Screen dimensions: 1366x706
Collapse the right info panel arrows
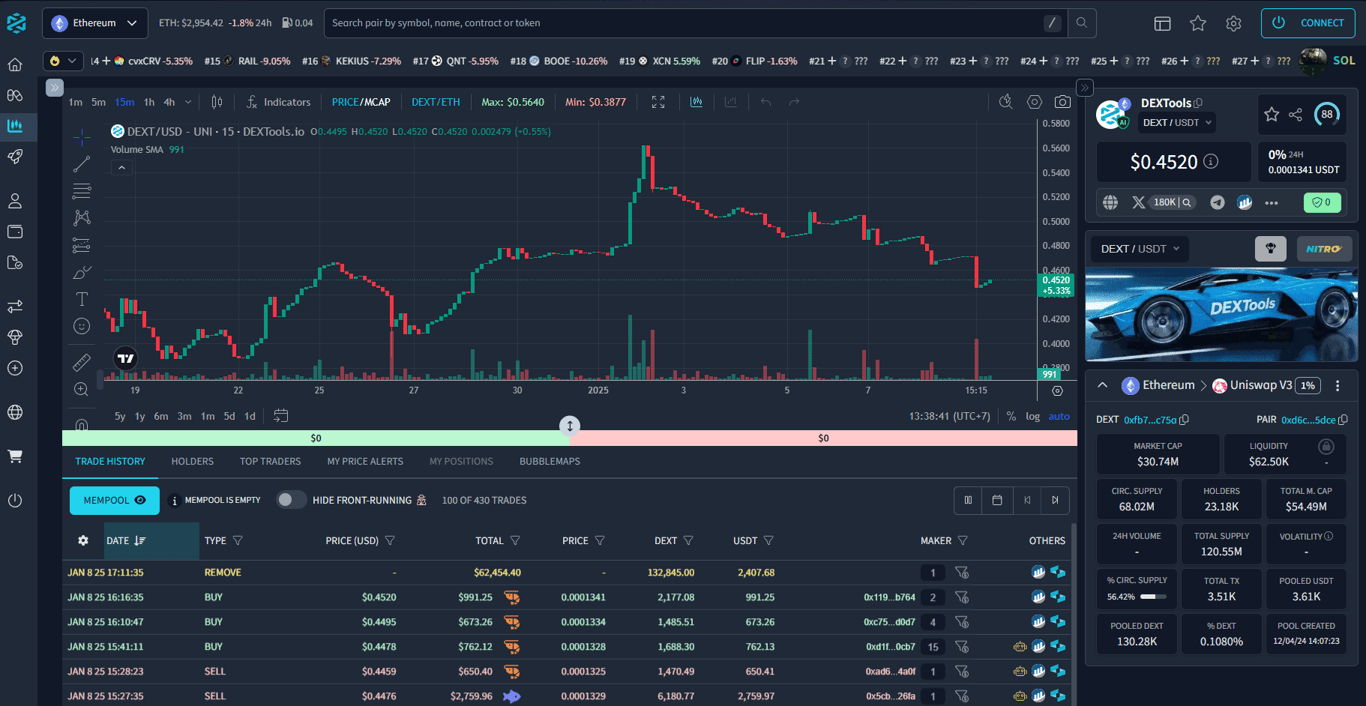tap(1084, 88)
